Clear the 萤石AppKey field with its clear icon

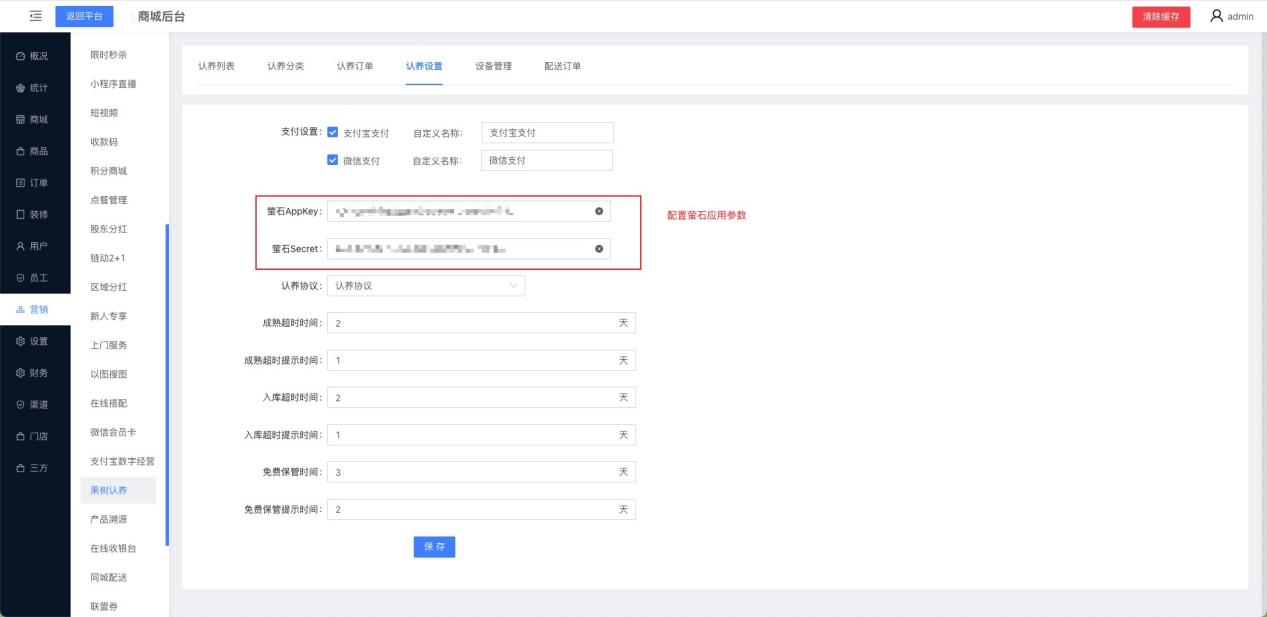[599, 211]
